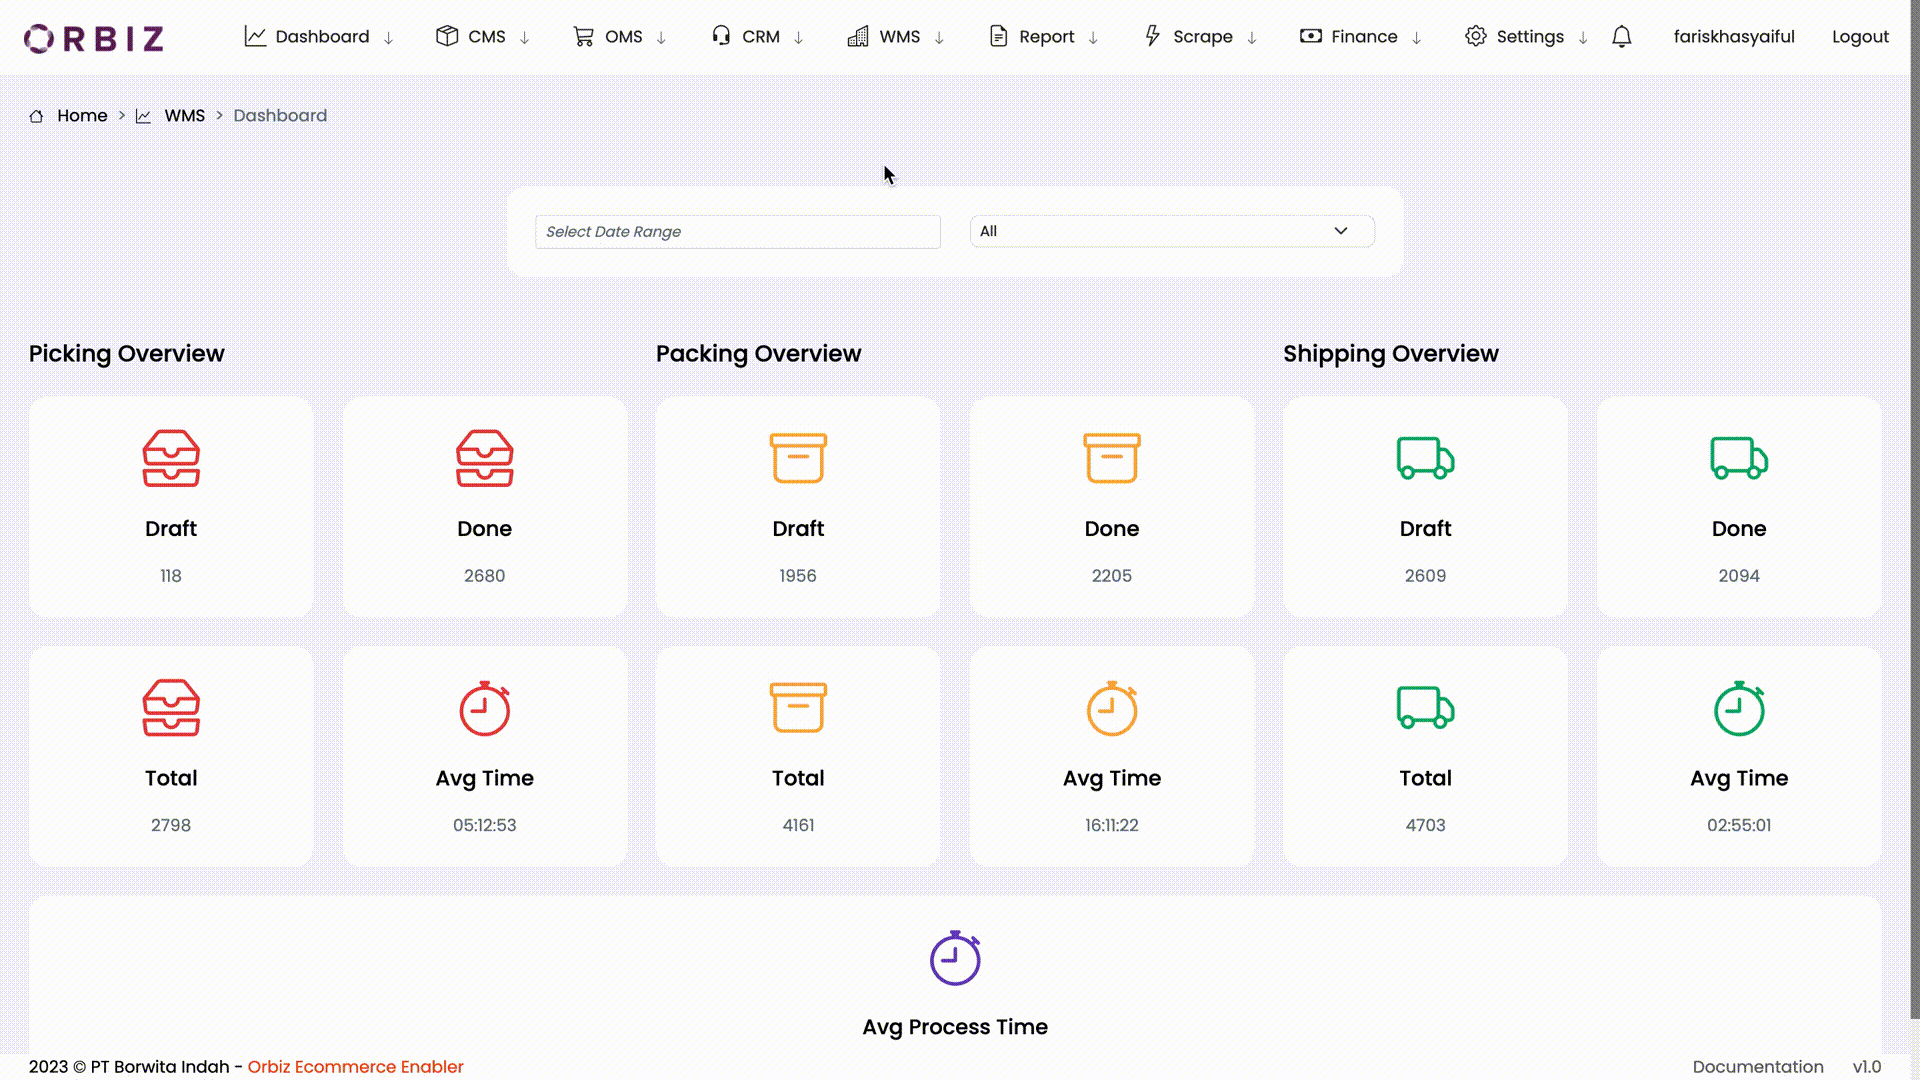The width and height of the screenshot is (1920, 1080).
Task: Click the Shipping Draft truck icon
Action: coord(1425,458)
